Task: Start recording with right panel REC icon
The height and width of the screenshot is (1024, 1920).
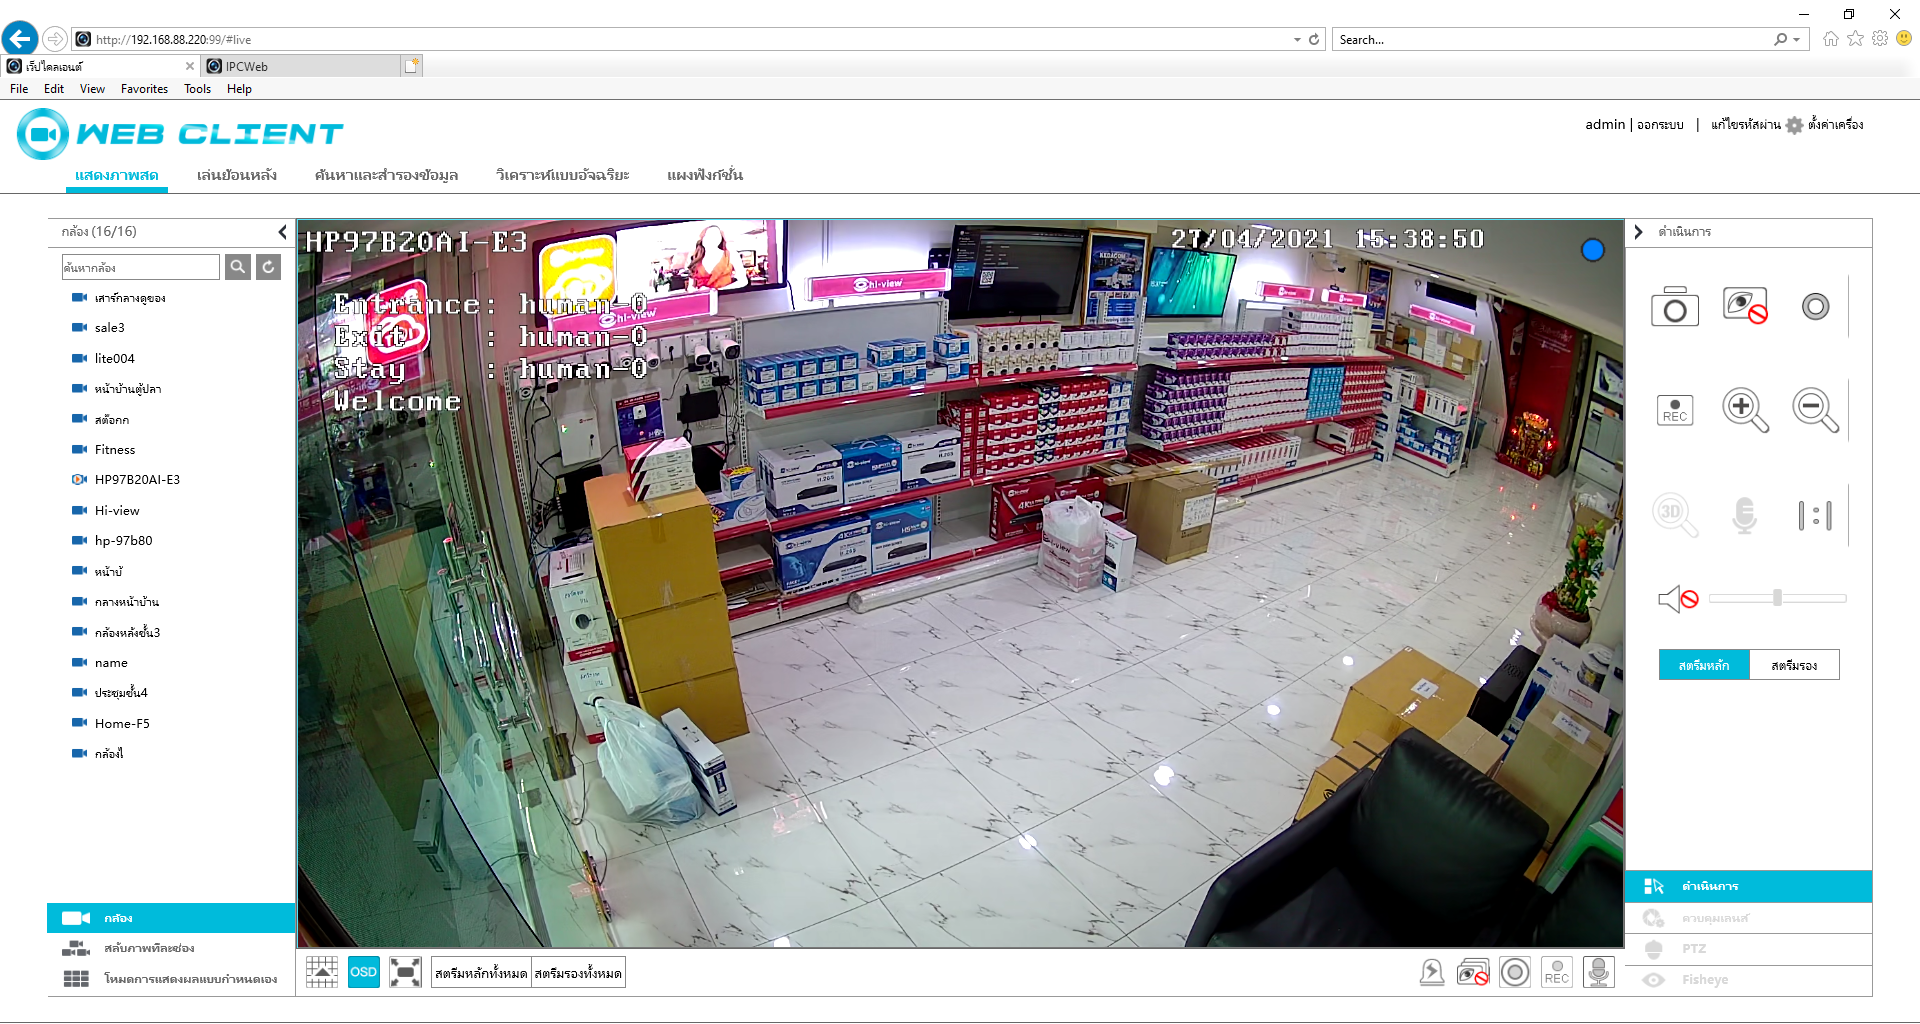Action: pos(1674,410)
